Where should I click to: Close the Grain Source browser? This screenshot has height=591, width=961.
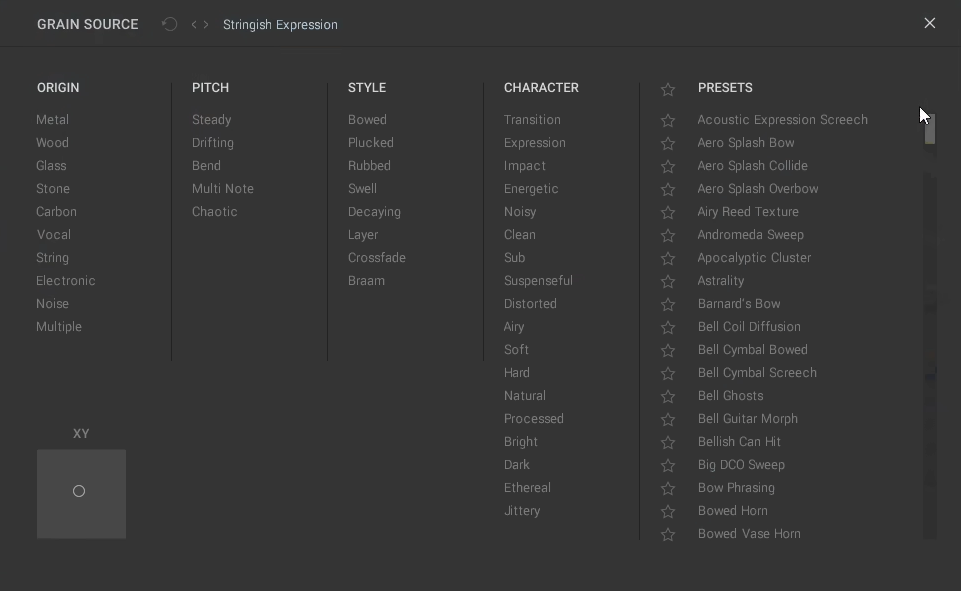(929, 22)
